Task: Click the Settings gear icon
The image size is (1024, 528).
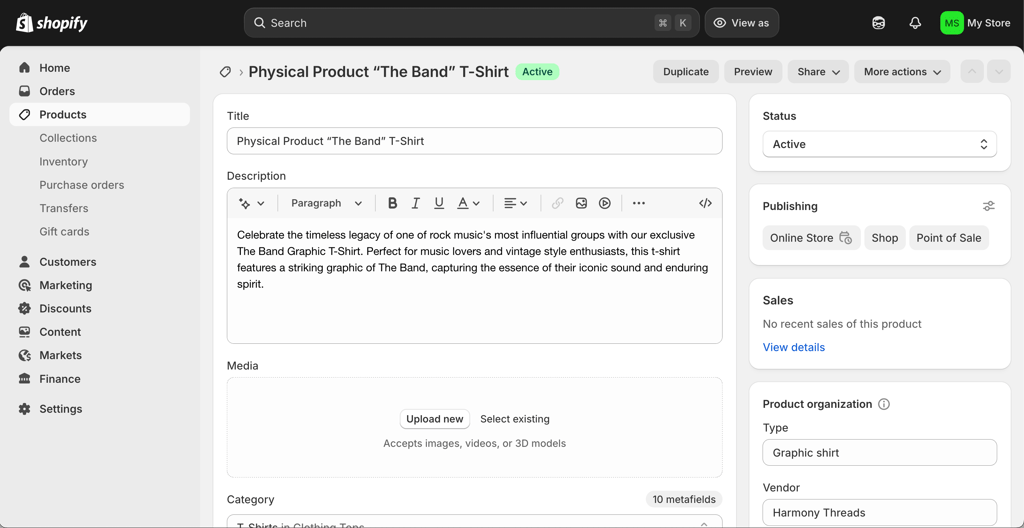Action: tap(24, 409)
